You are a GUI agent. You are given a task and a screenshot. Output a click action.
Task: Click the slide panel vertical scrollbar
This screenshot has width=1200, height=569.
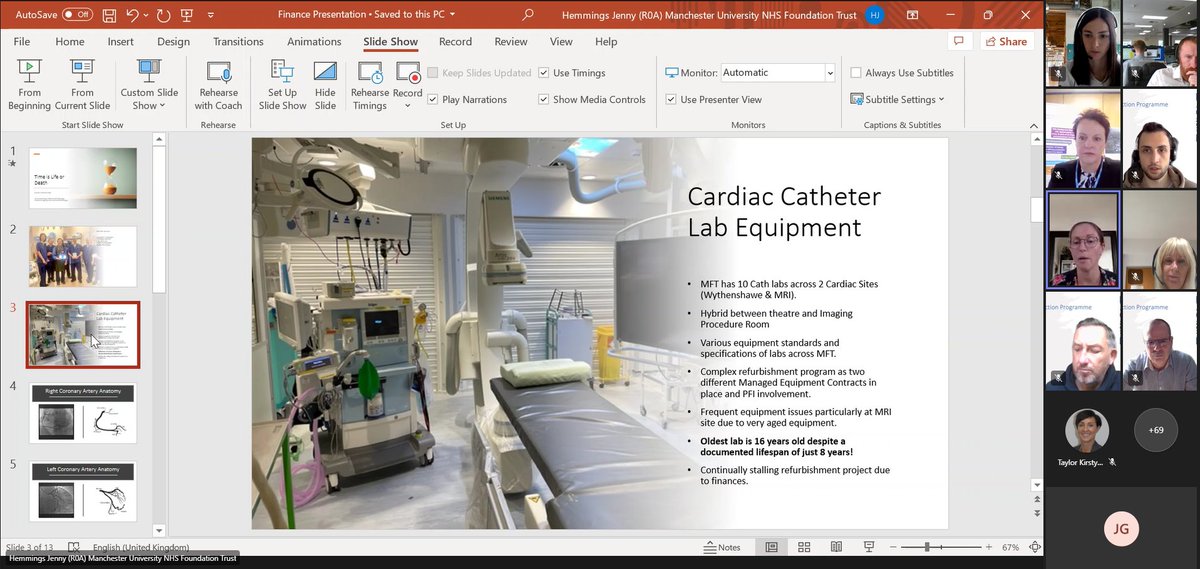[158, 335]
